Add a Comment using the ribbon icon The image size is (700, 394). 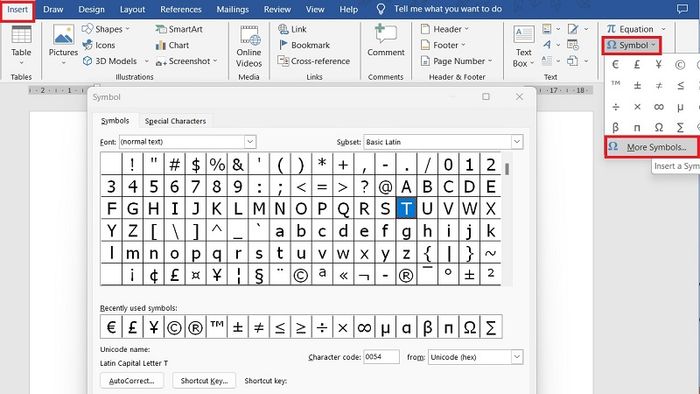(385, 34)
